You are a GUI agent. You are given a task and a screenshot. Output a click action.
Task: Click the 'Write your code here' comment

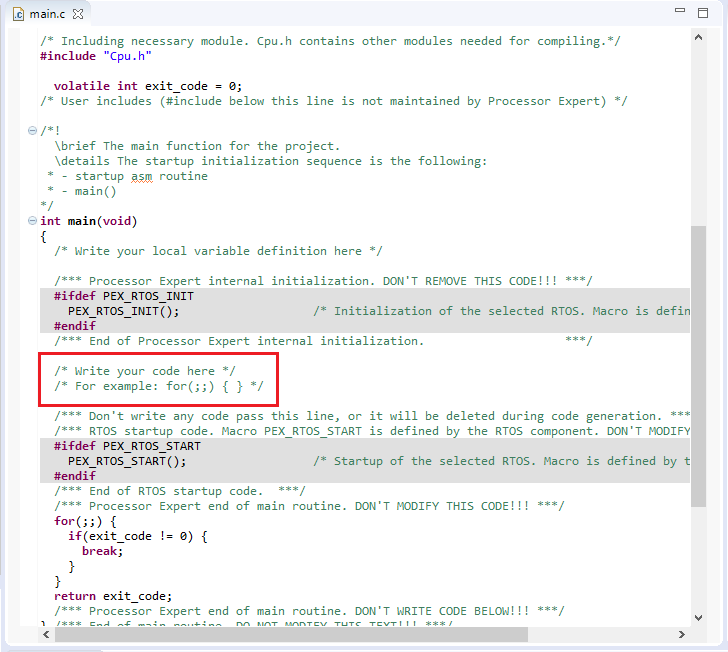[145, 371]
